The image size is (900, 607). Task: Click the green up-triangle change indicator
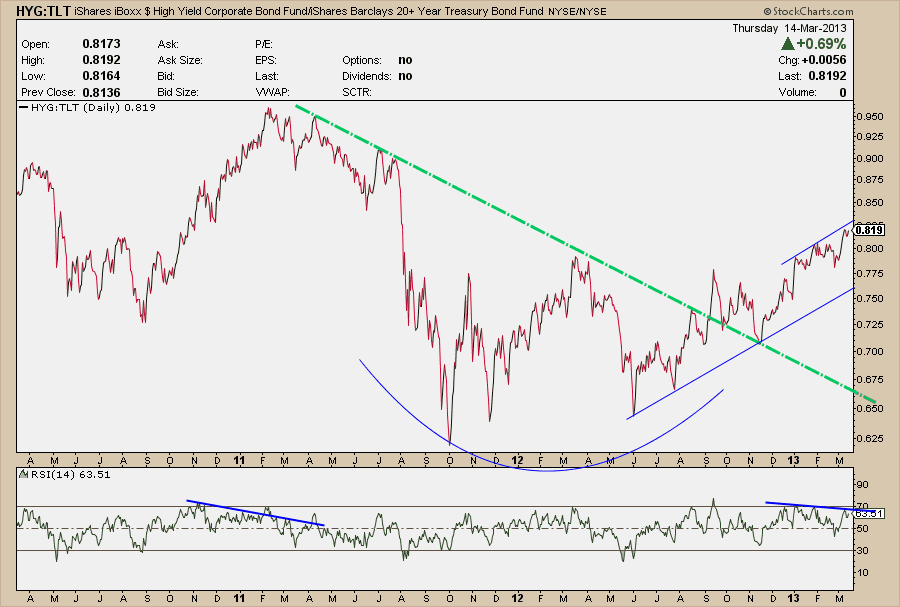[788, 45]
